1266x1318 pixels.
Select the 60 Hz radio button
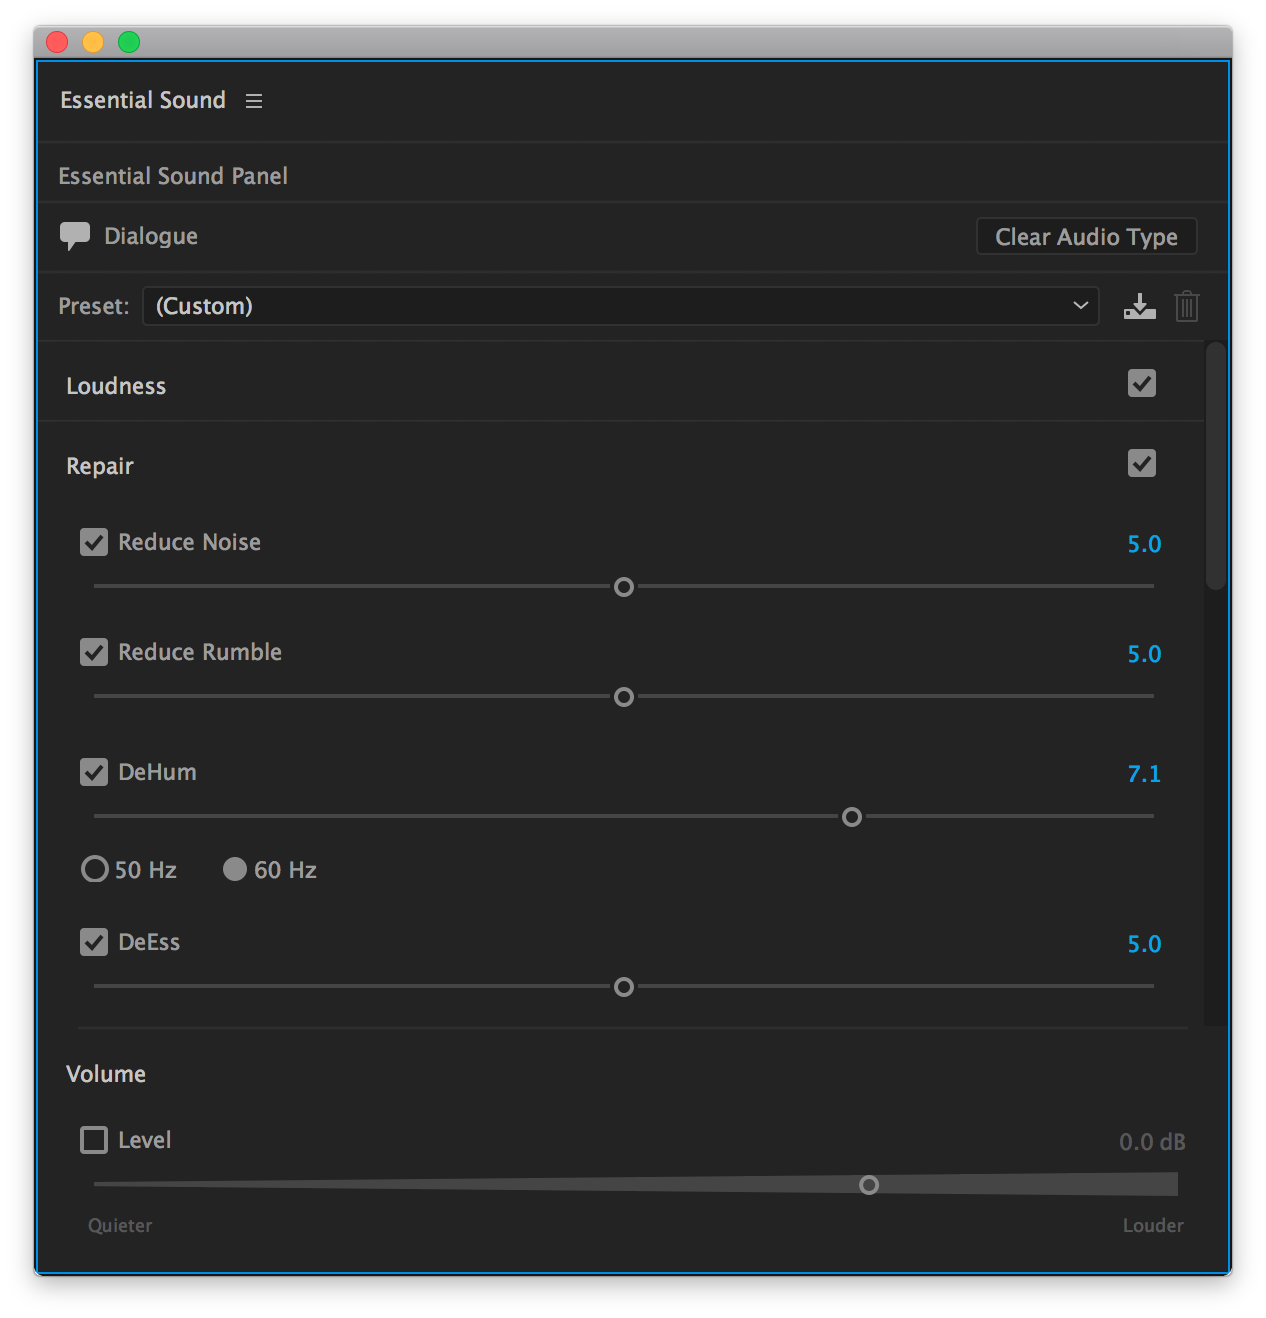[235, 869]
